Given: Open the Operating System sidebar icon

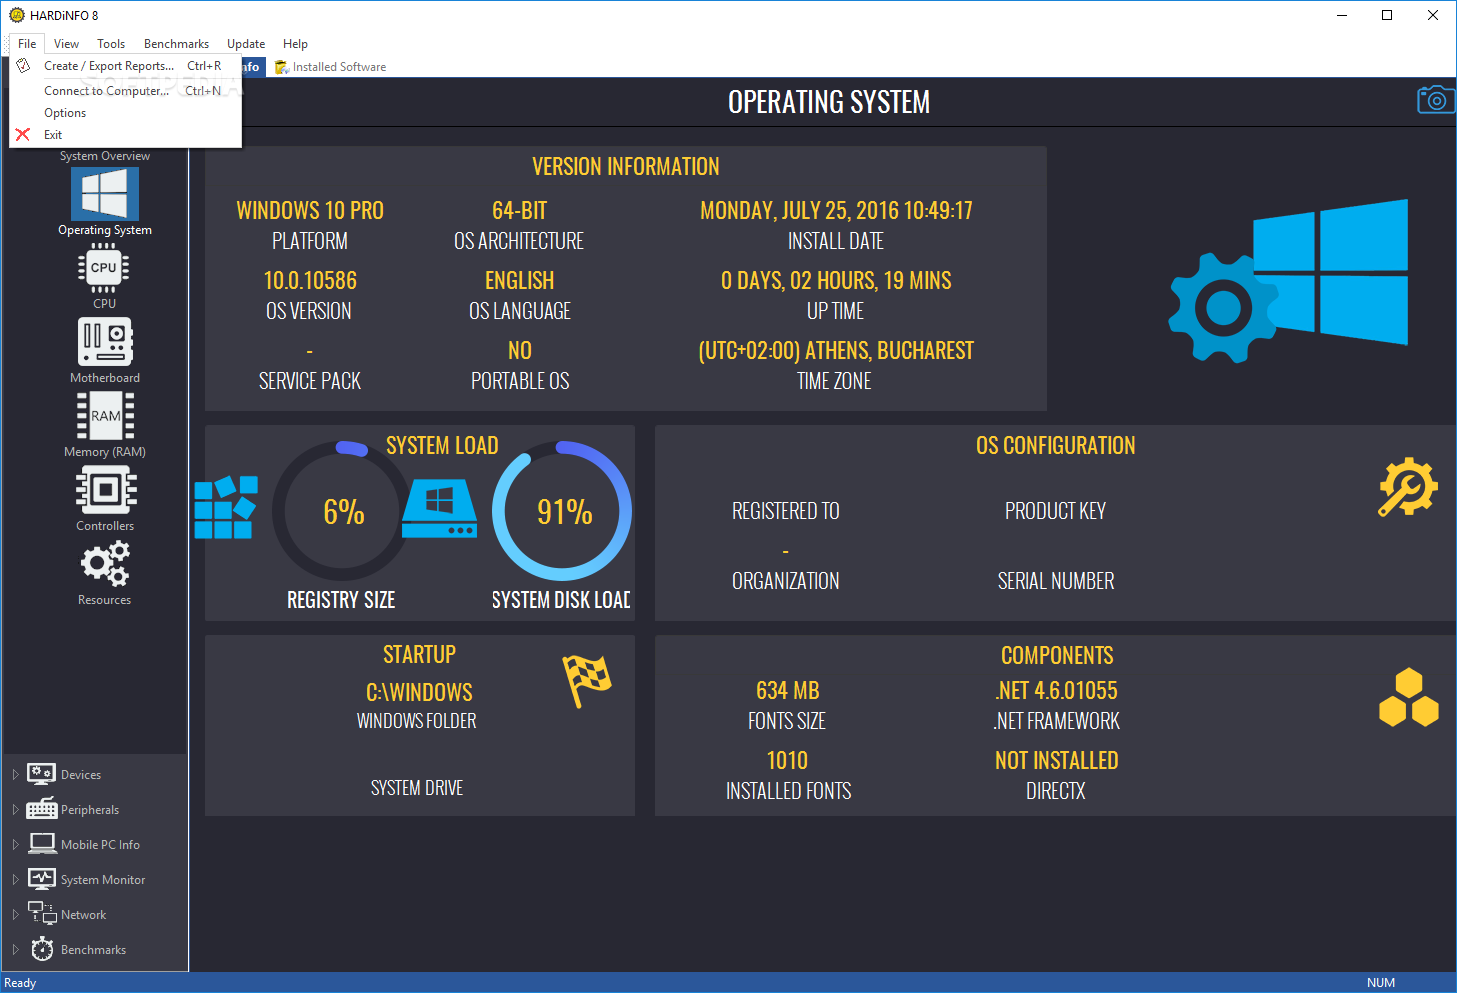Looking at the screenshot, I should (104, 193).
